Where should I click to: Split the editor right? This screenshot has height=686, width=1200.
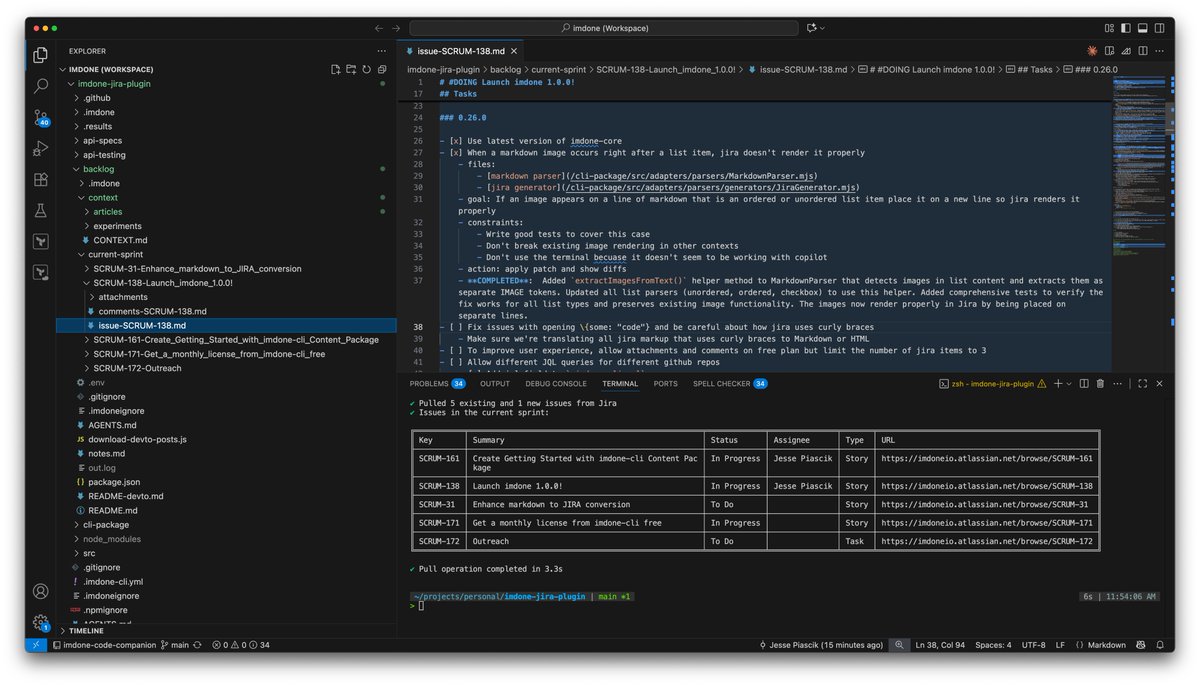[x=1144, y=50]
